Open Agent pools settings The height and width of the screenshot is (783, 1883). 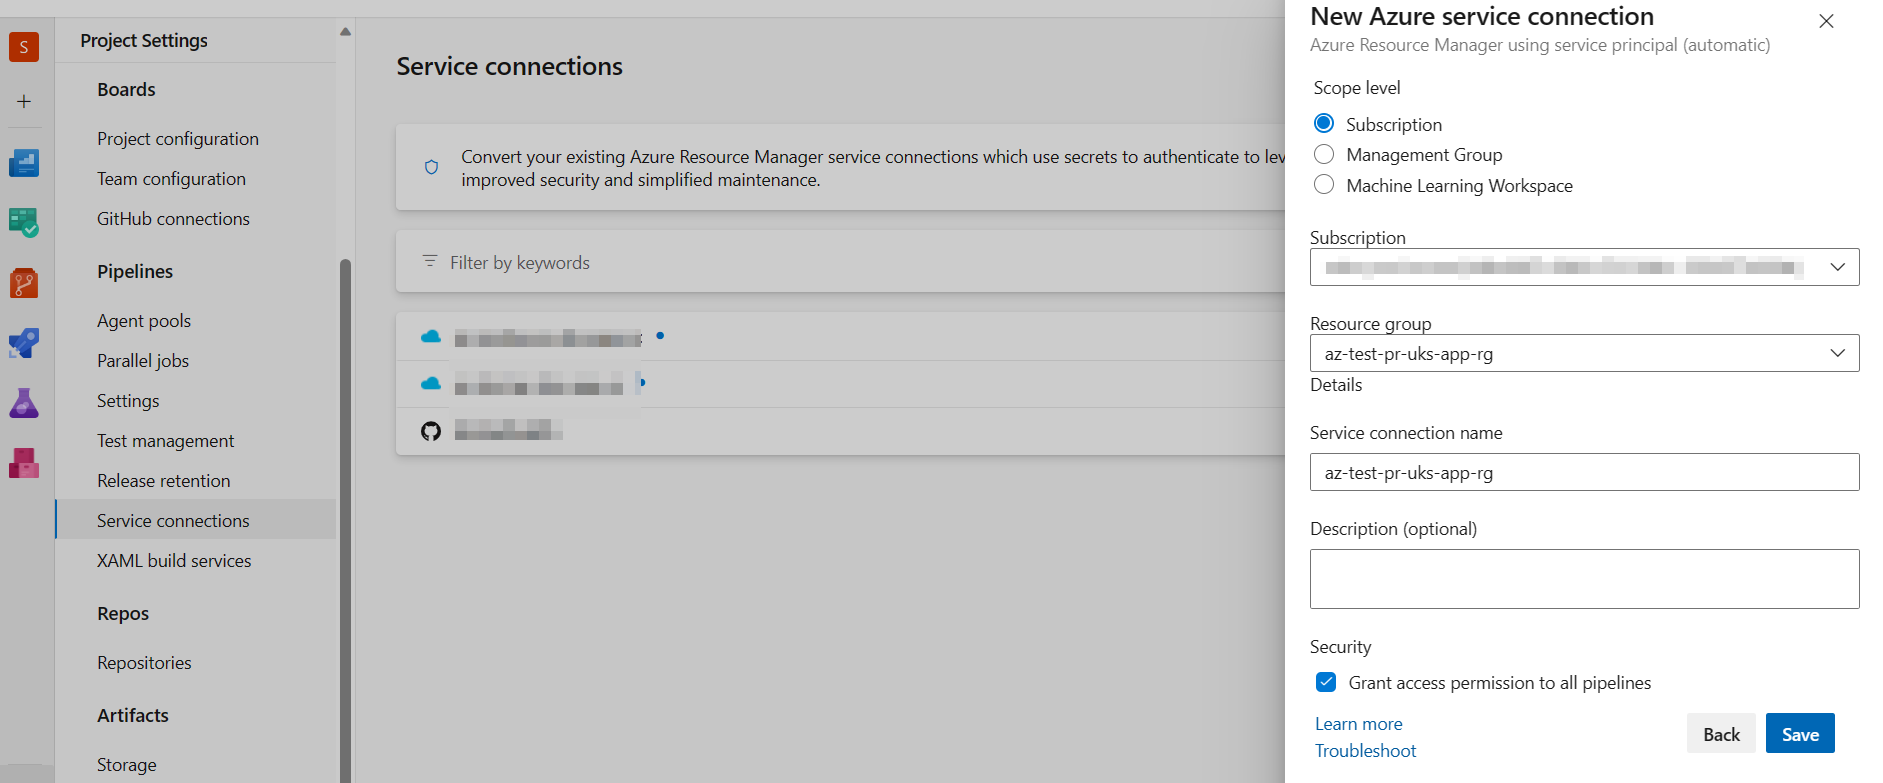tap(144, 321)
